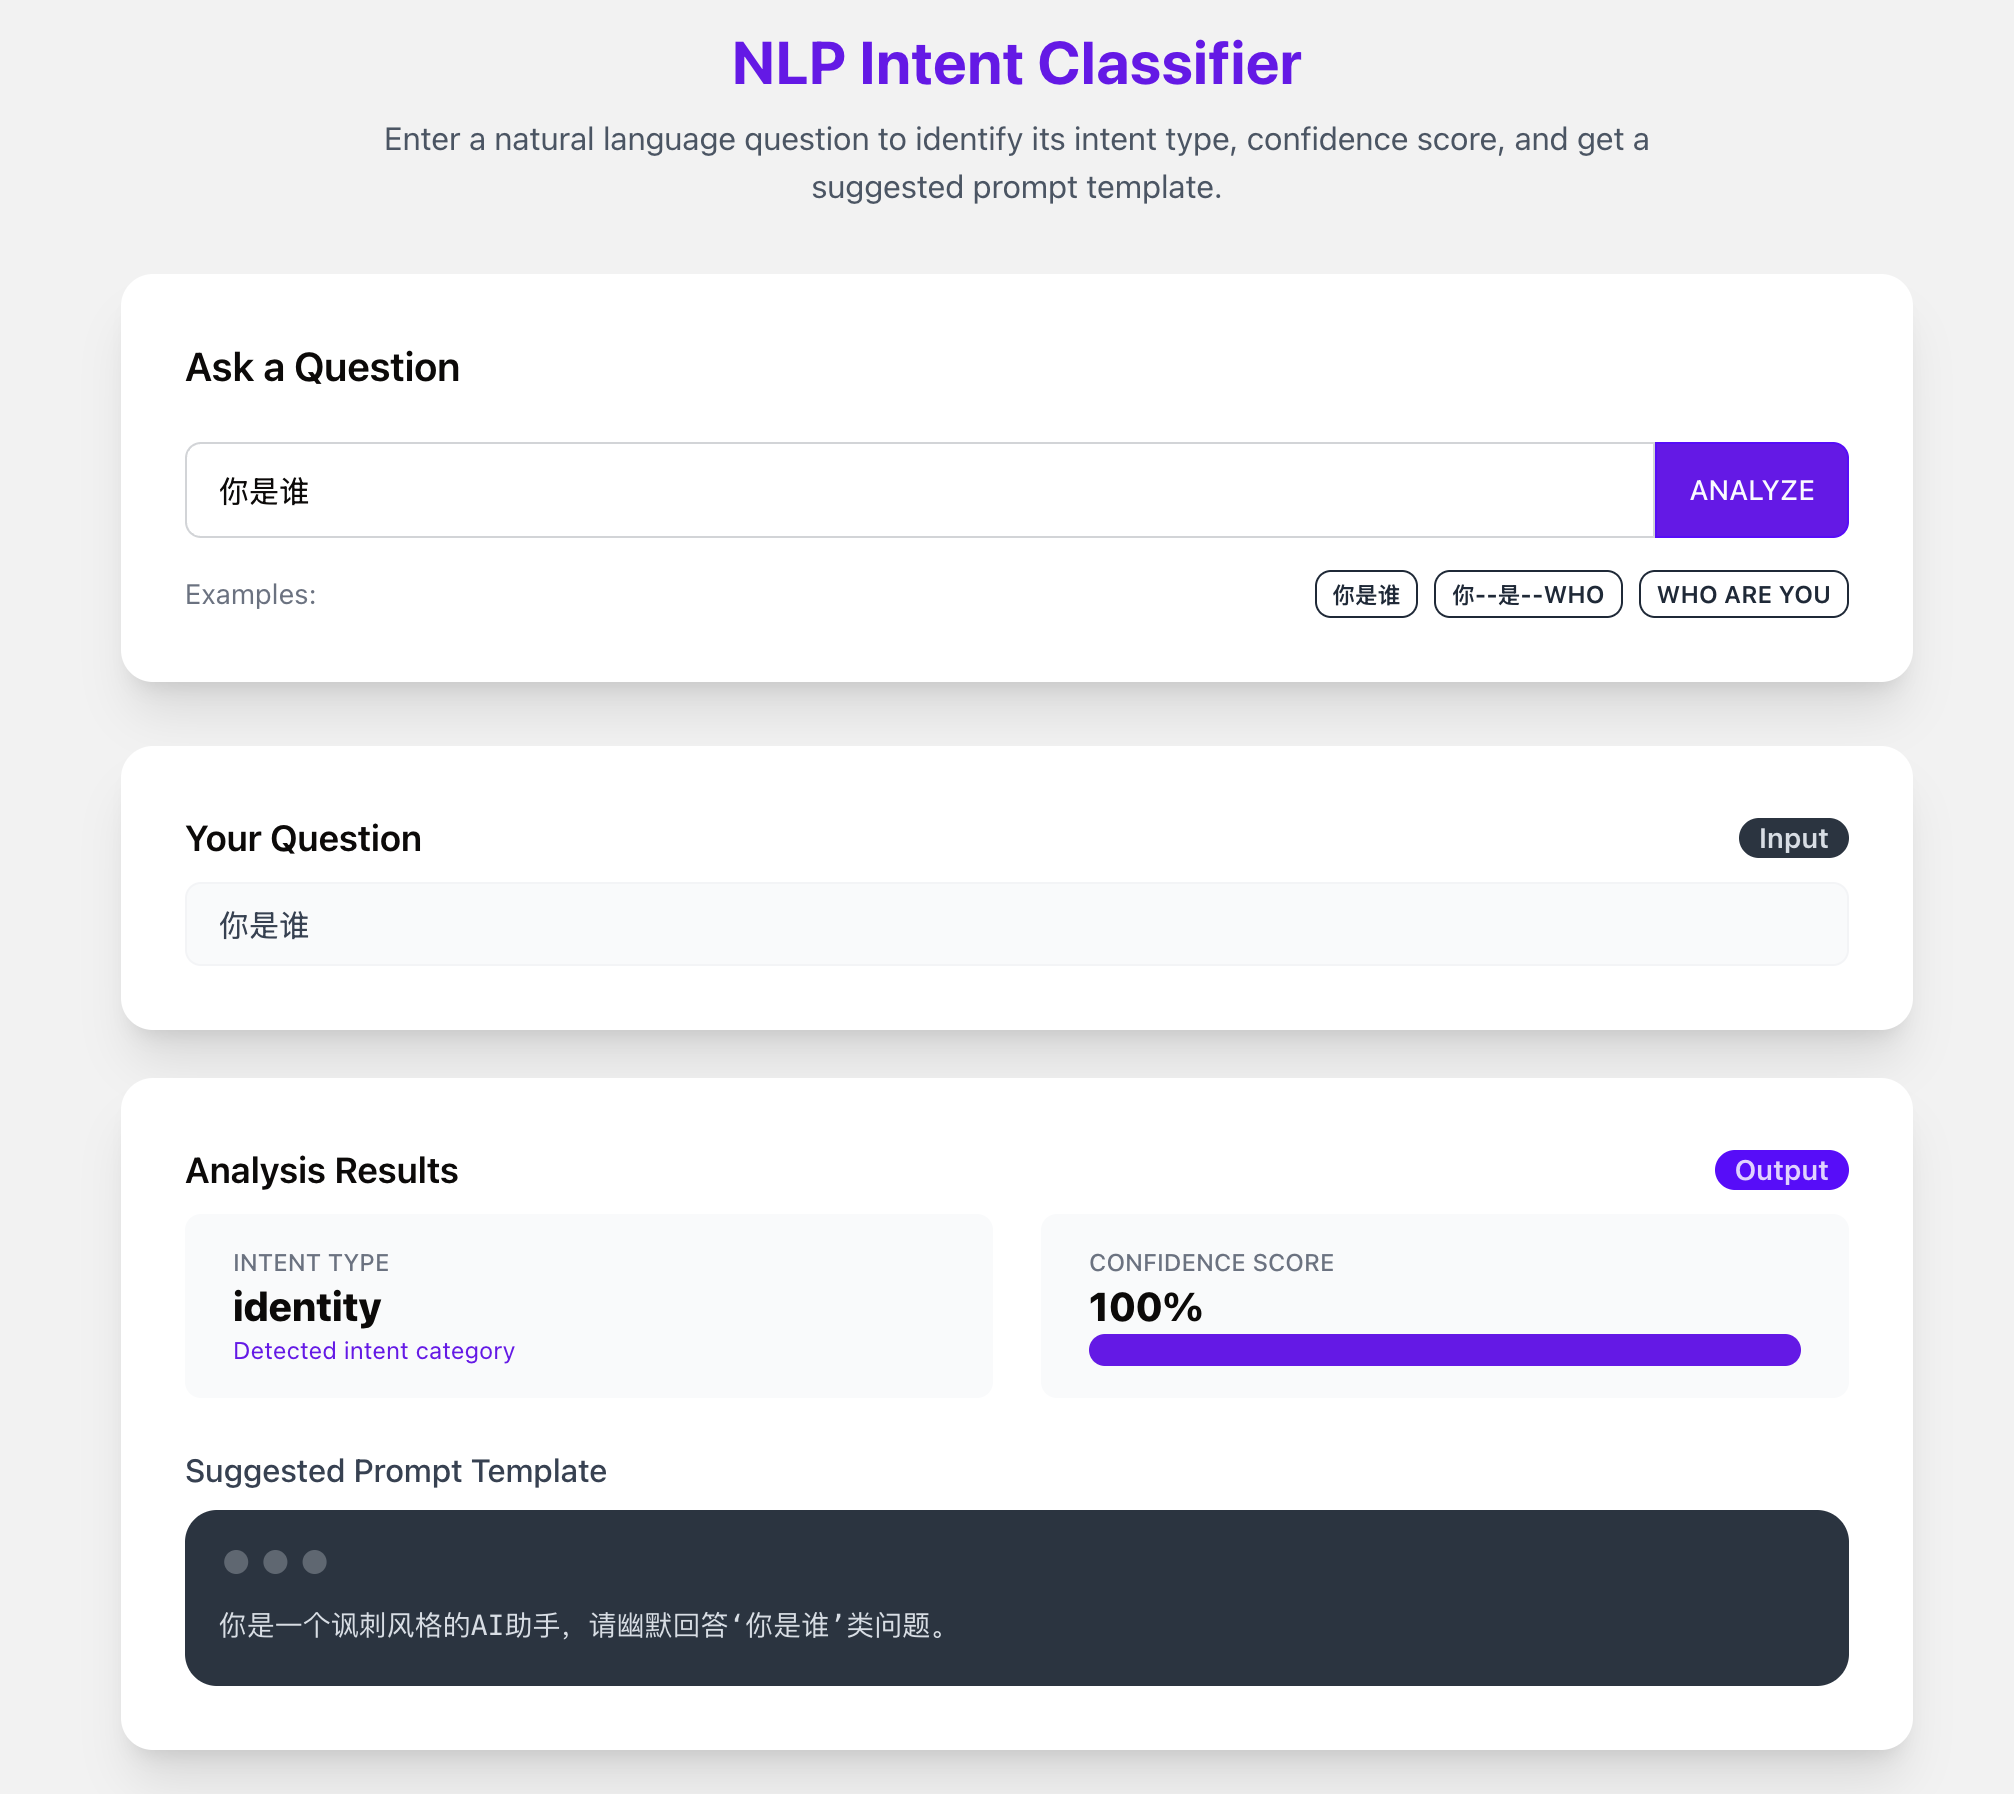Click the 100% confidence value

1145,1307
